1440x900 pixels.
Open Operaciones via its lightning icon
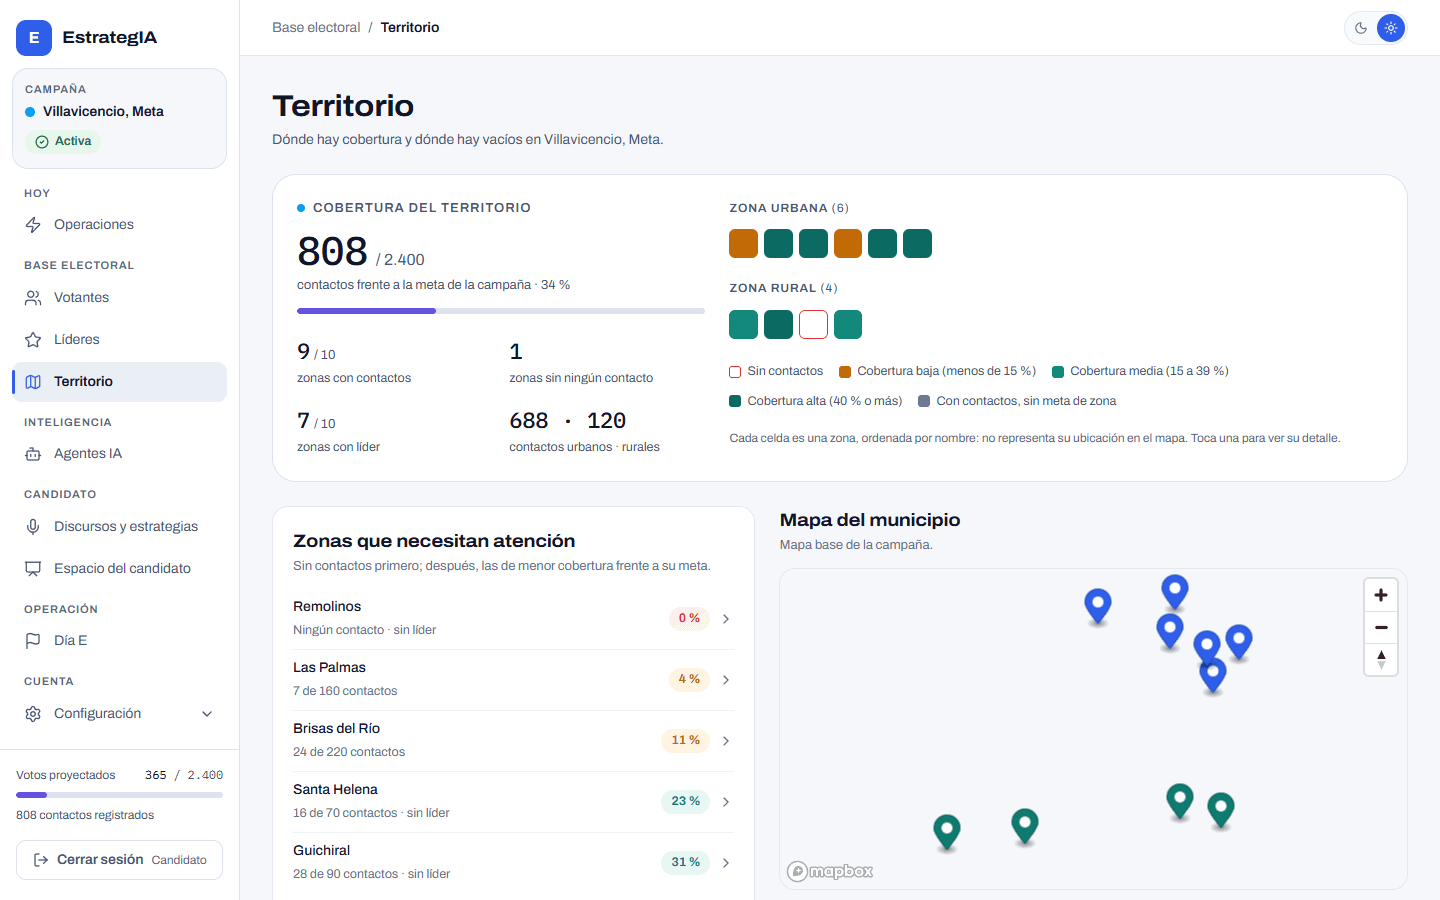33,225
